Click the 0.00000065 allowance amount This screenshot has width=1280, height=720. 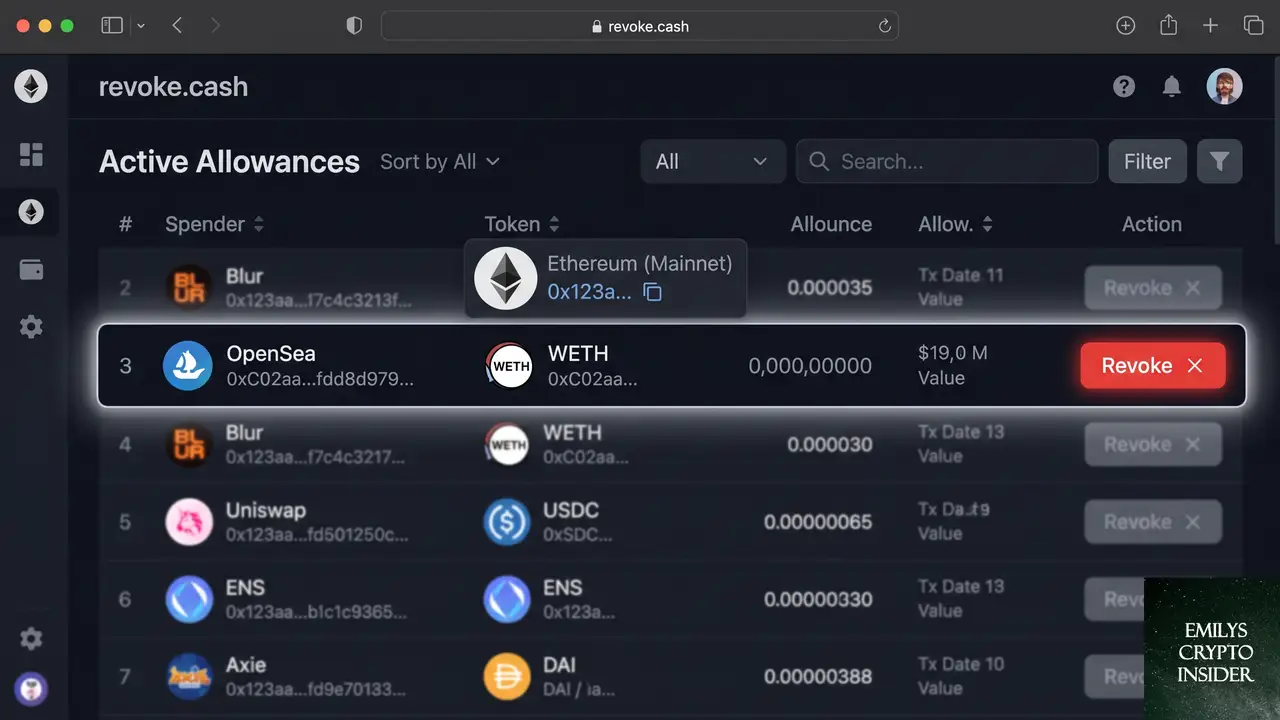(x=818, y=522)
